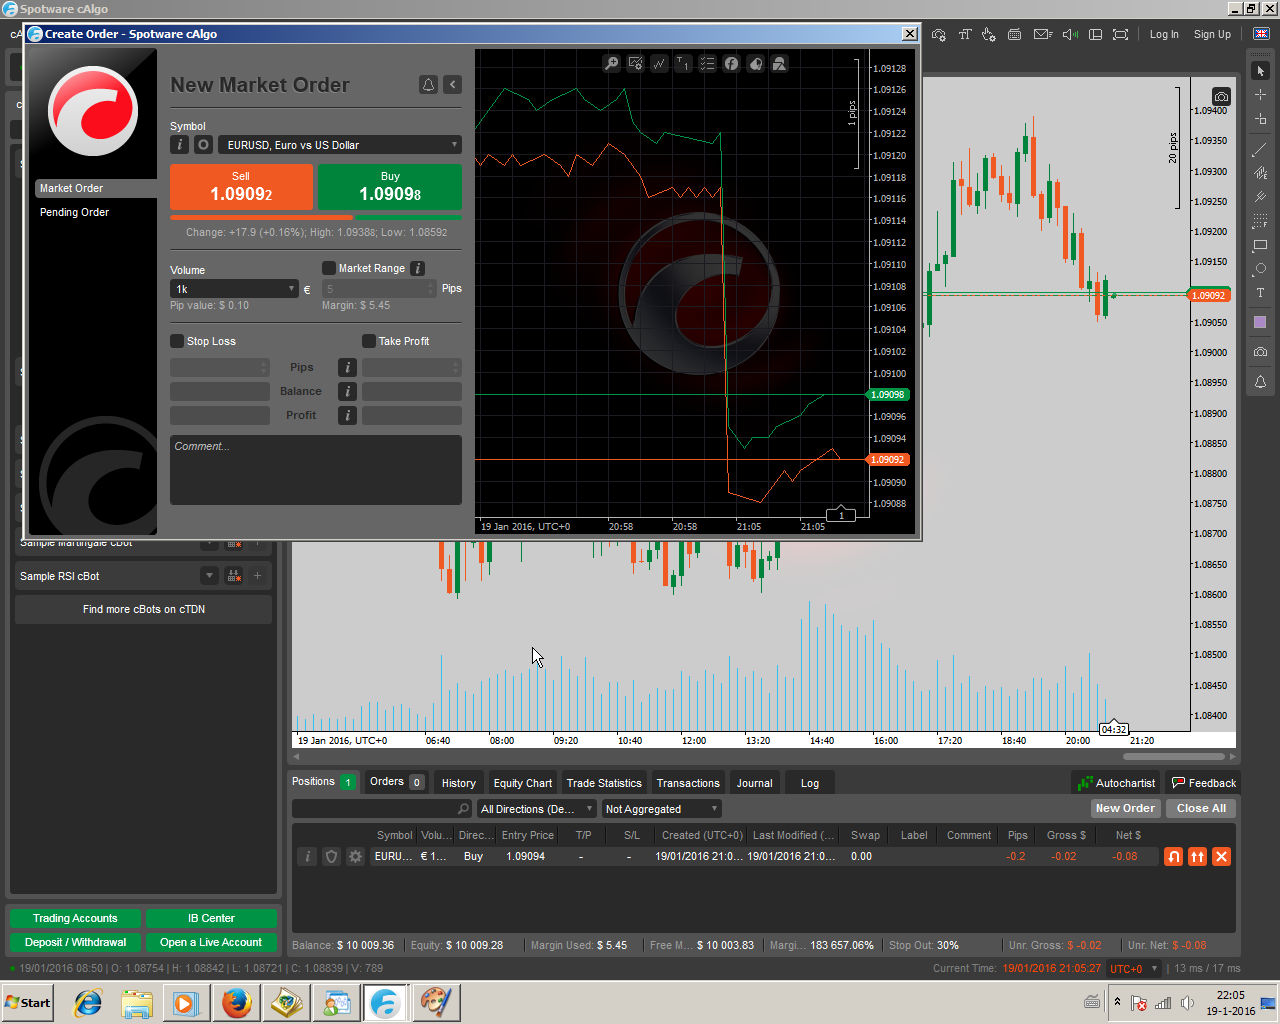Viewport: 1280px width, 1024px height.
Task: Select the text 'T' tool in right toolbar
Action: pyautogui.click(x=1260, y=293)
